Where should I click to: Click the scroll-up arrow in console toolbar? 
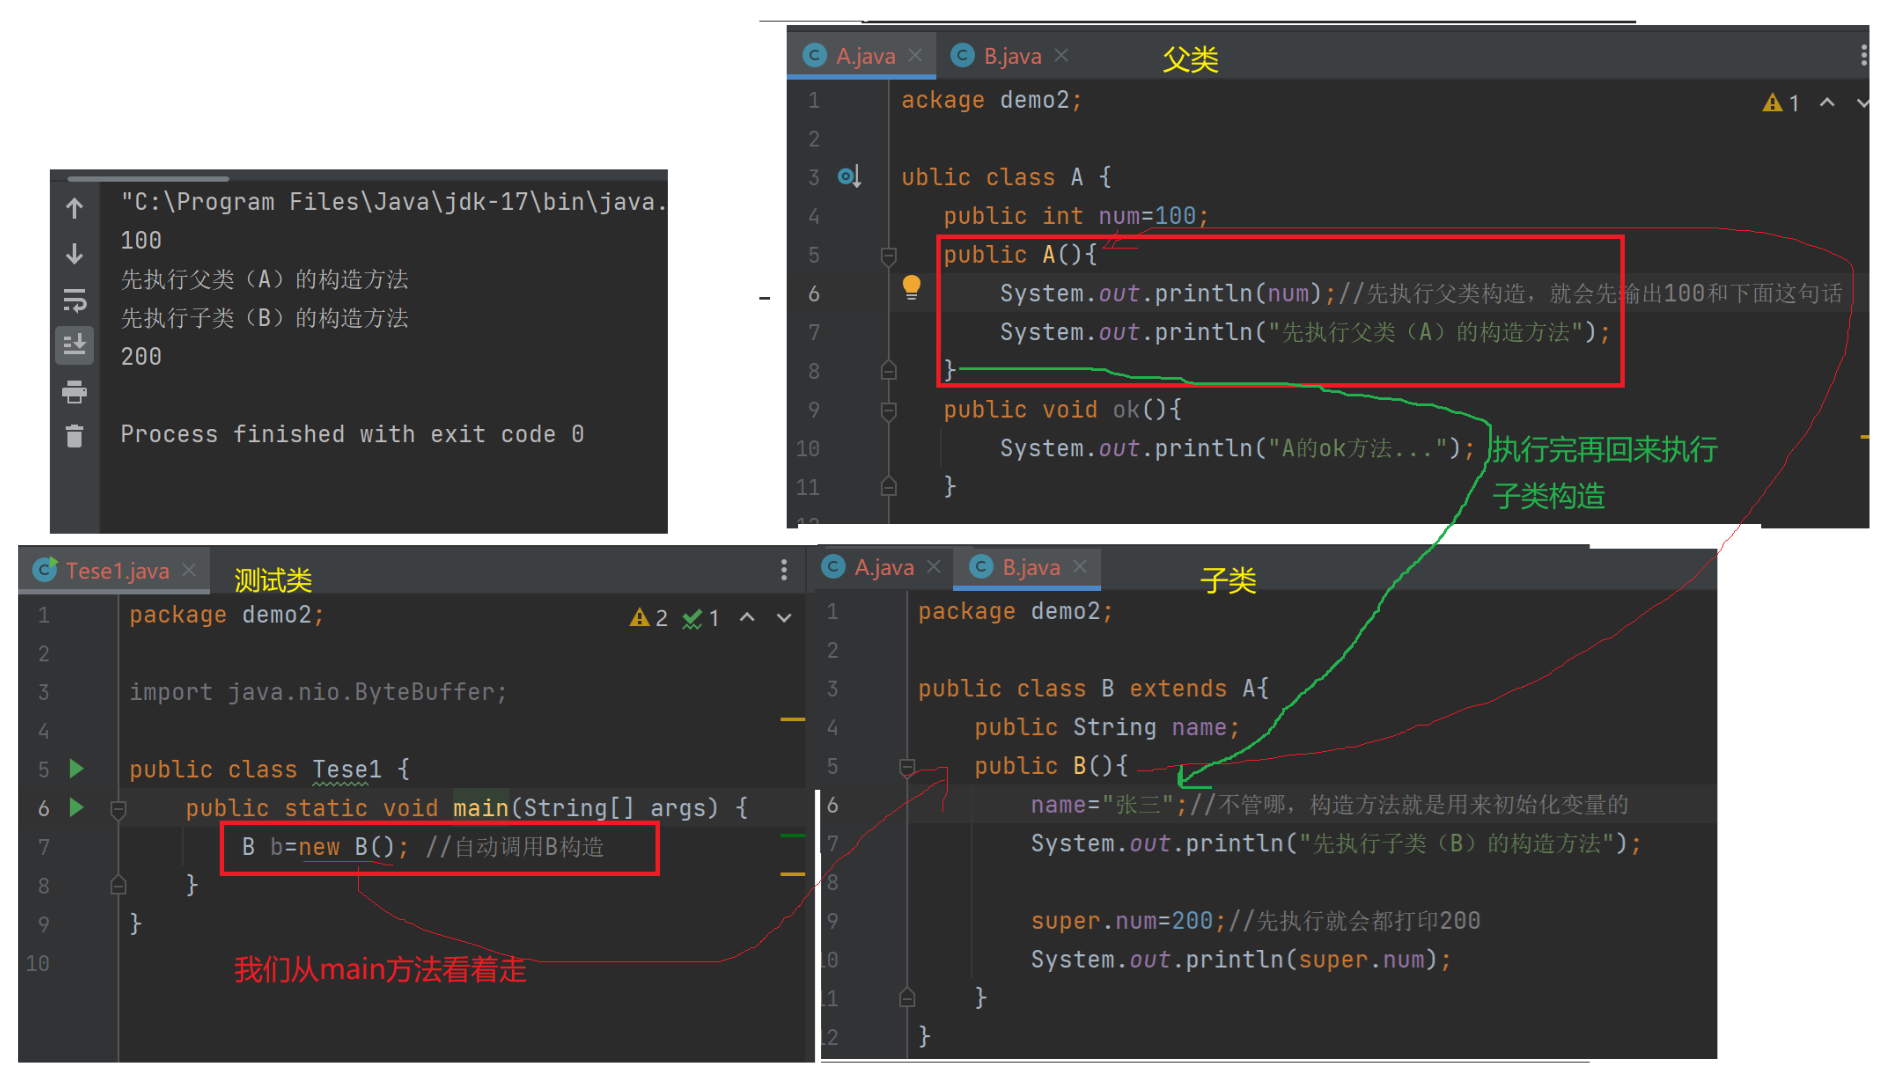(75, 208)
